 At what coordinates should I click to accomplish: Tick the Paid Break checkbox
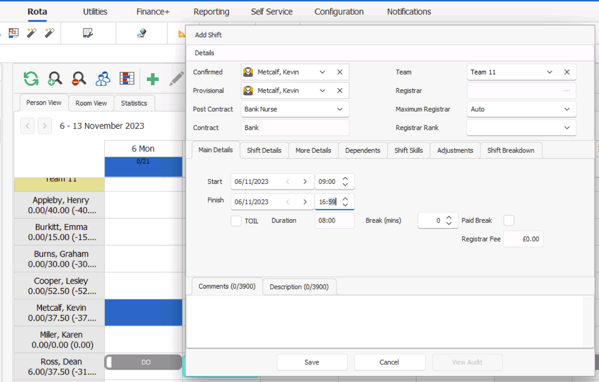click(x=509, y=220)
